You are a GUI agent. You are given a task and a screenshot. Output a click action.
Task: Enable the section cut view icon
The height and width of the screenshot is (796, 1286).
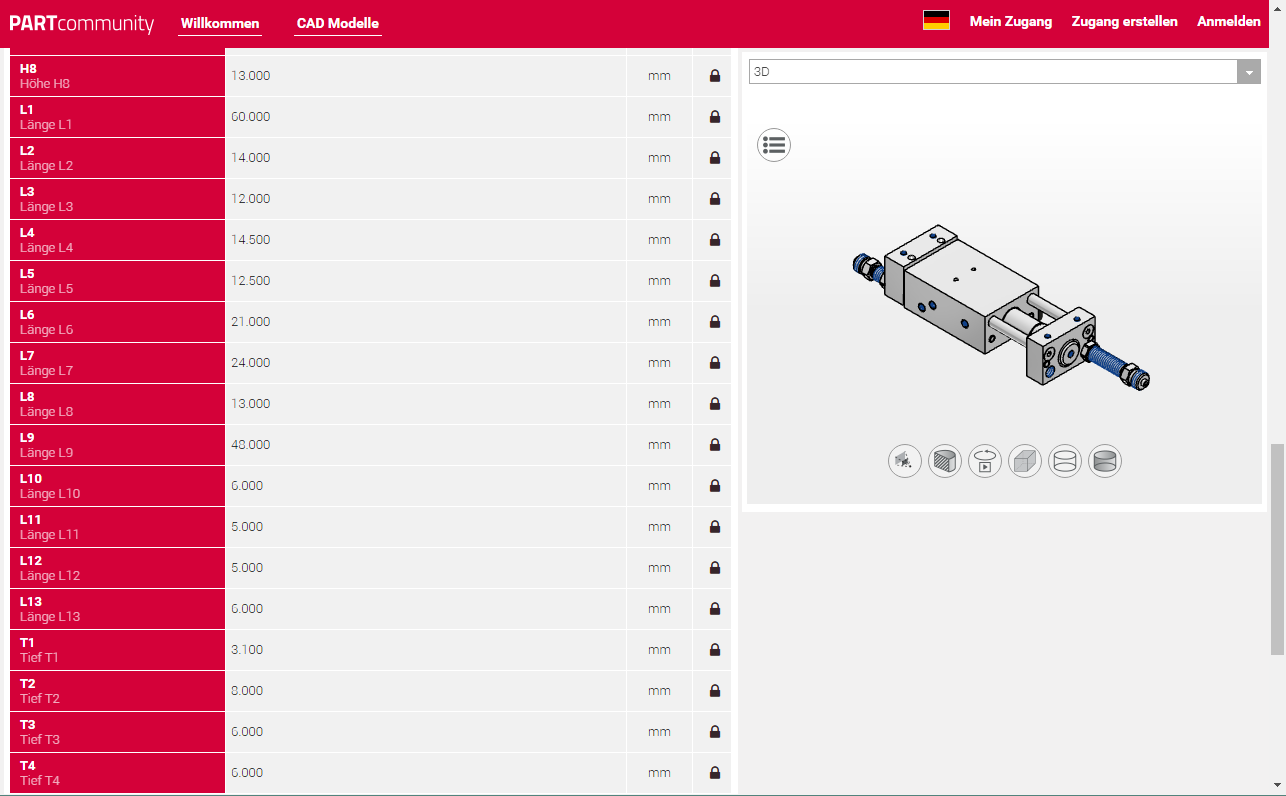pyautogui.click(x=945, y=461)
